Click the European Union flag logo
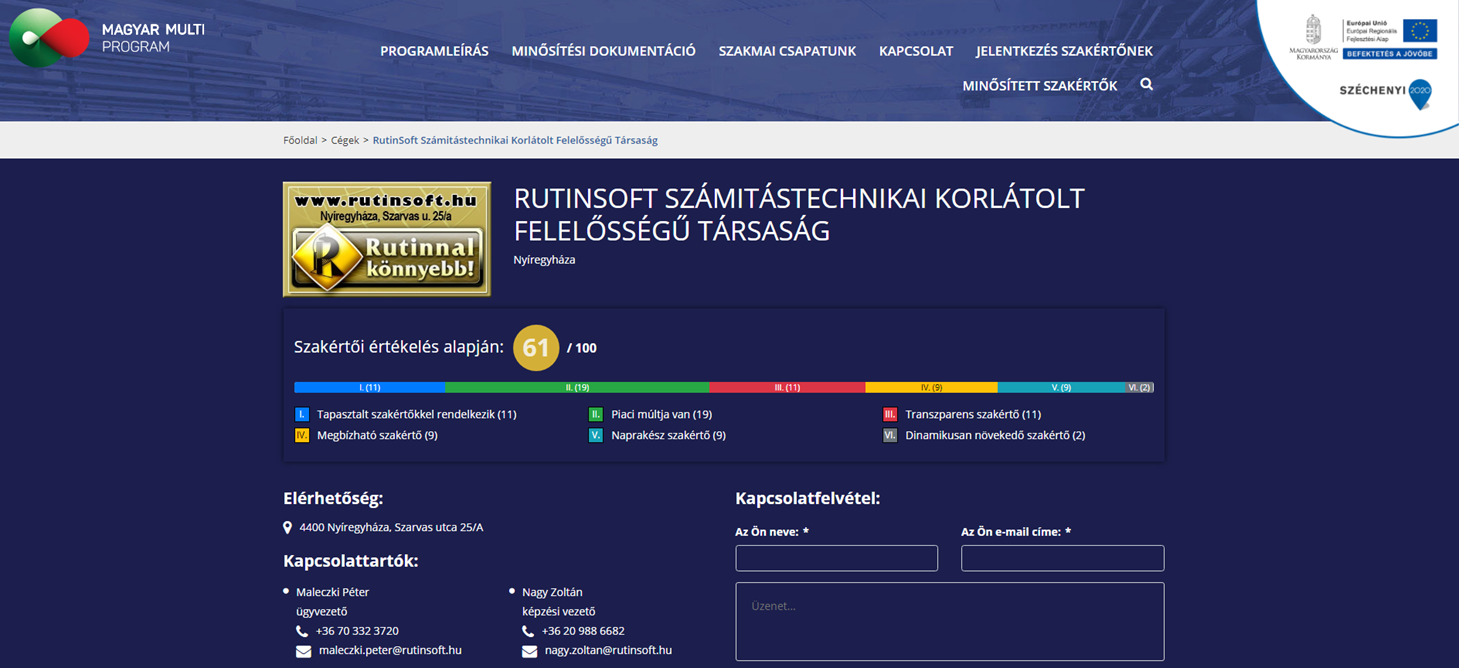The image size is (1459, 668). point(1420,31)
